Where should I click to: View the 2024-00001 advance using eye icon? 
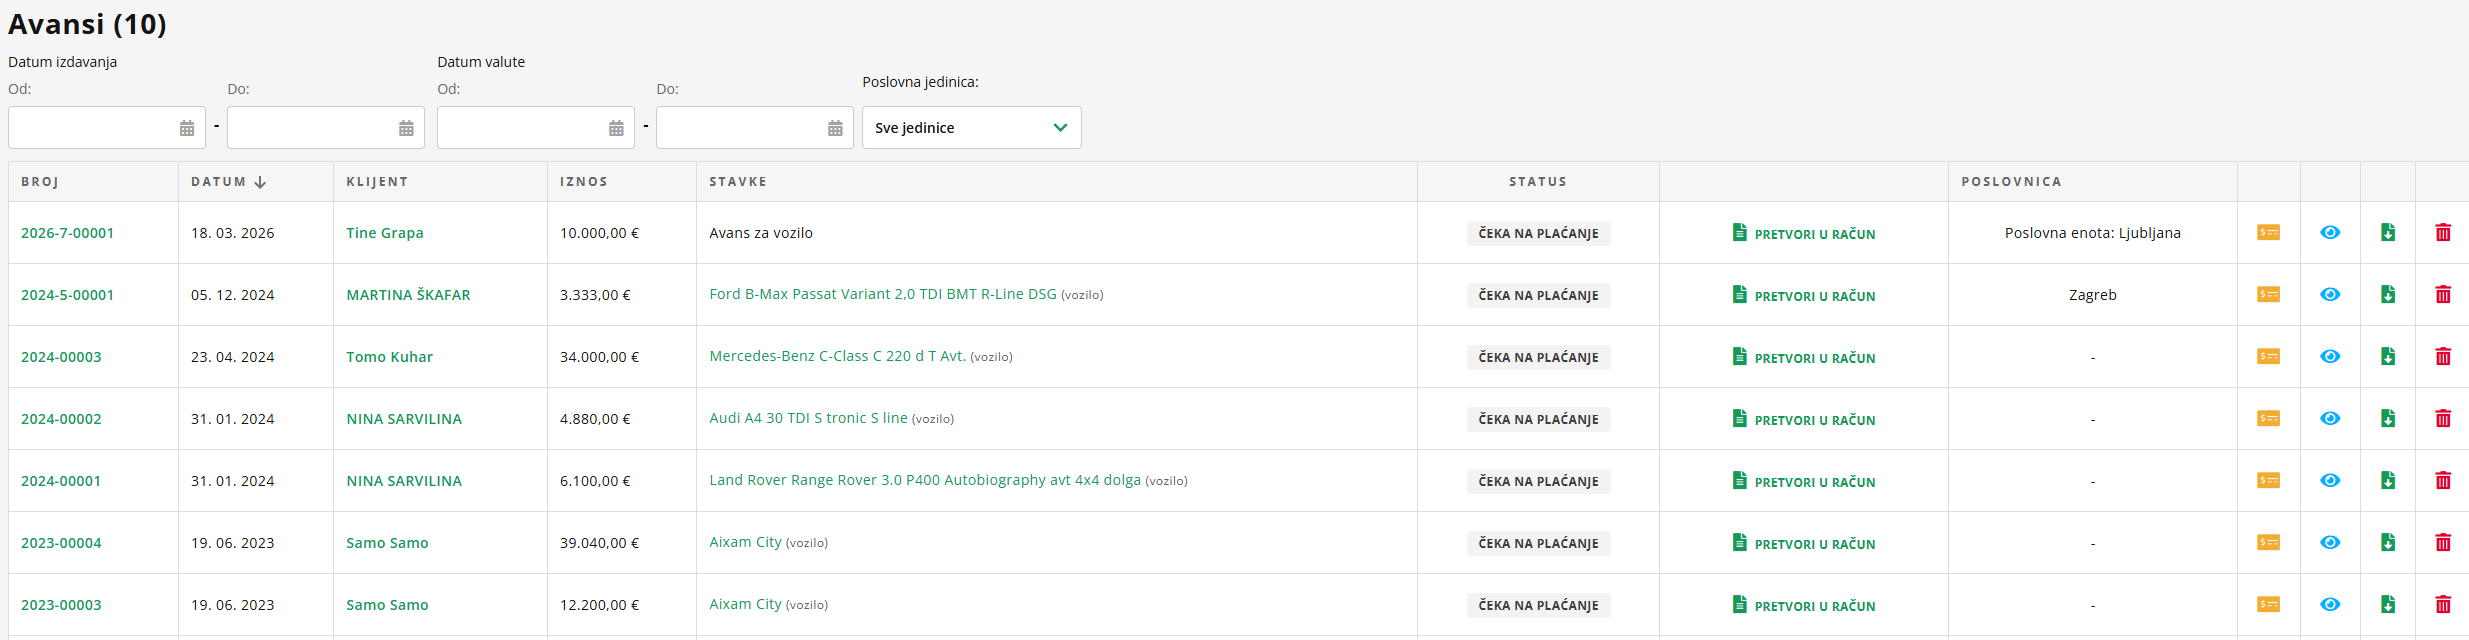[x=2329, y=481]
